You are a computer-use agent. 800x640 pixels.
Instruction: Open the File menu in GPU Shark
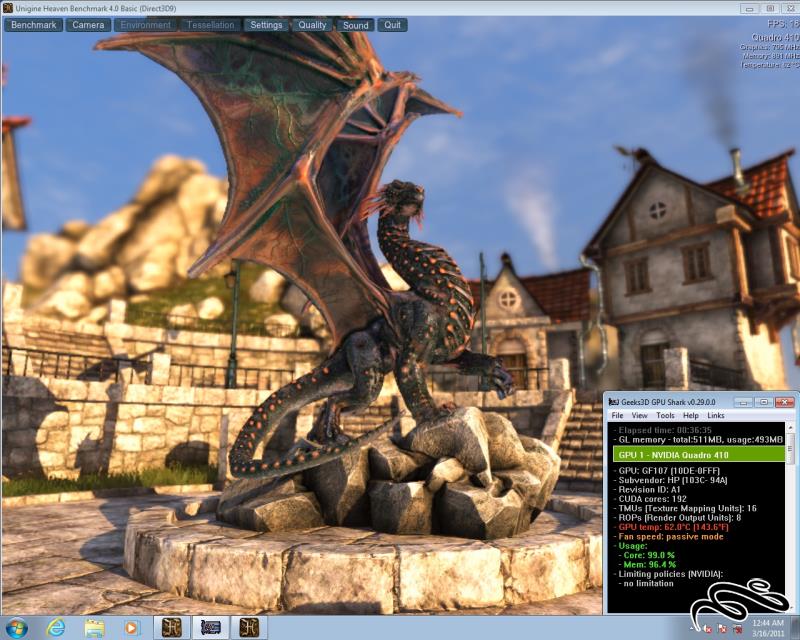click(617, 415)
